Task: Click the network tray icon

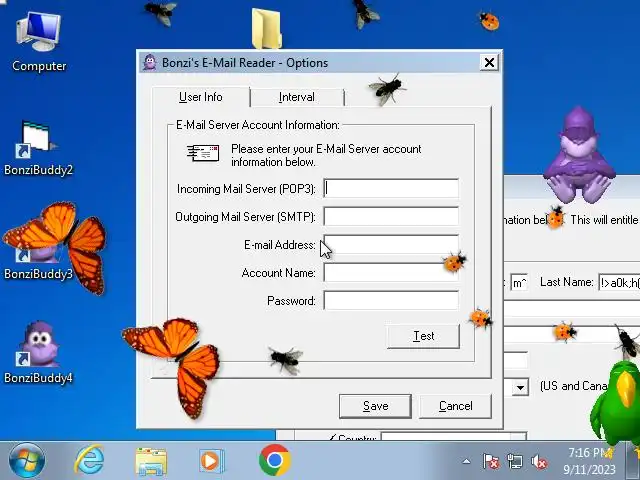Action: (515, 462)
